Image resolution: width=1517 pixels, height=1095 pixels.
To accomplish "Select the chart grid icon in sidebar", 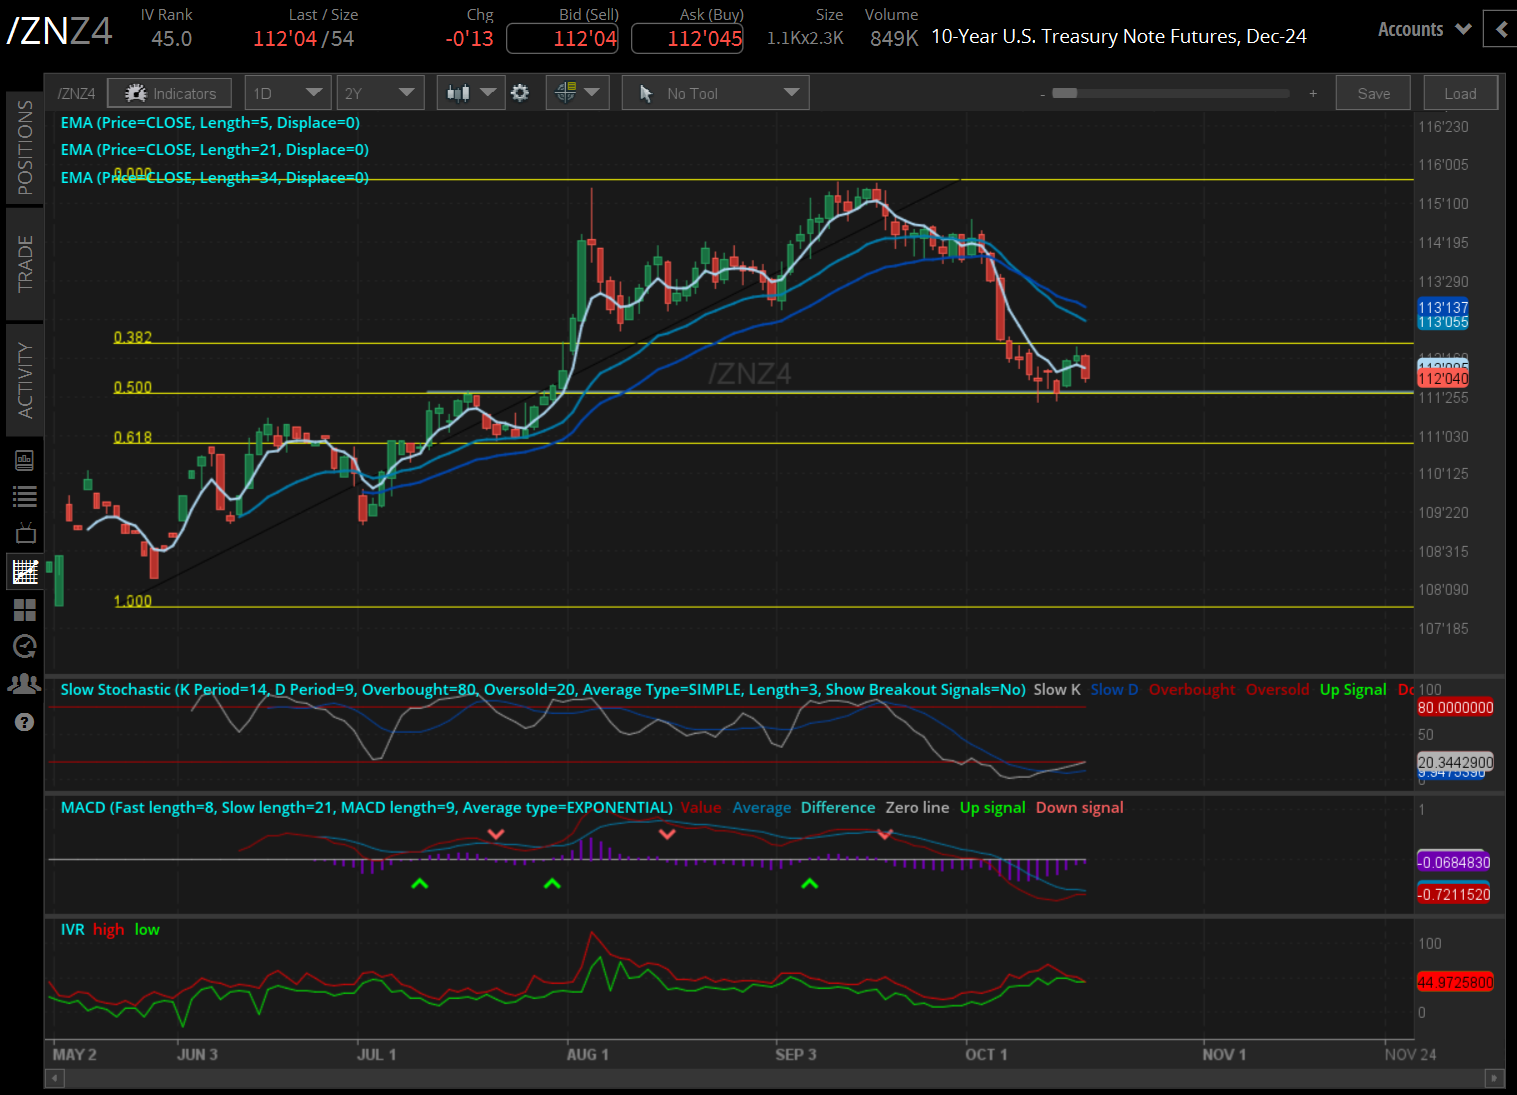I will (x=25, y=572).
